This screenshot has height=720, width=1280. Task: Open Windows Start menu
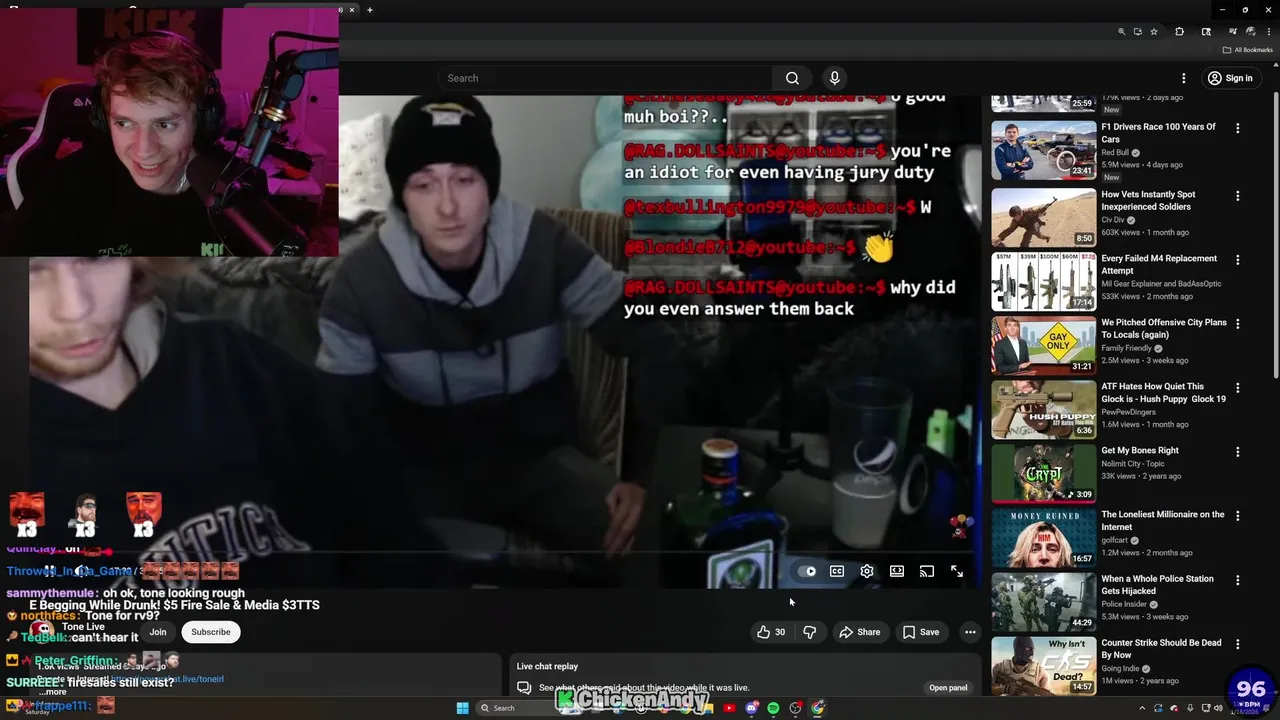pyautogui.click(x=462, y=708)
